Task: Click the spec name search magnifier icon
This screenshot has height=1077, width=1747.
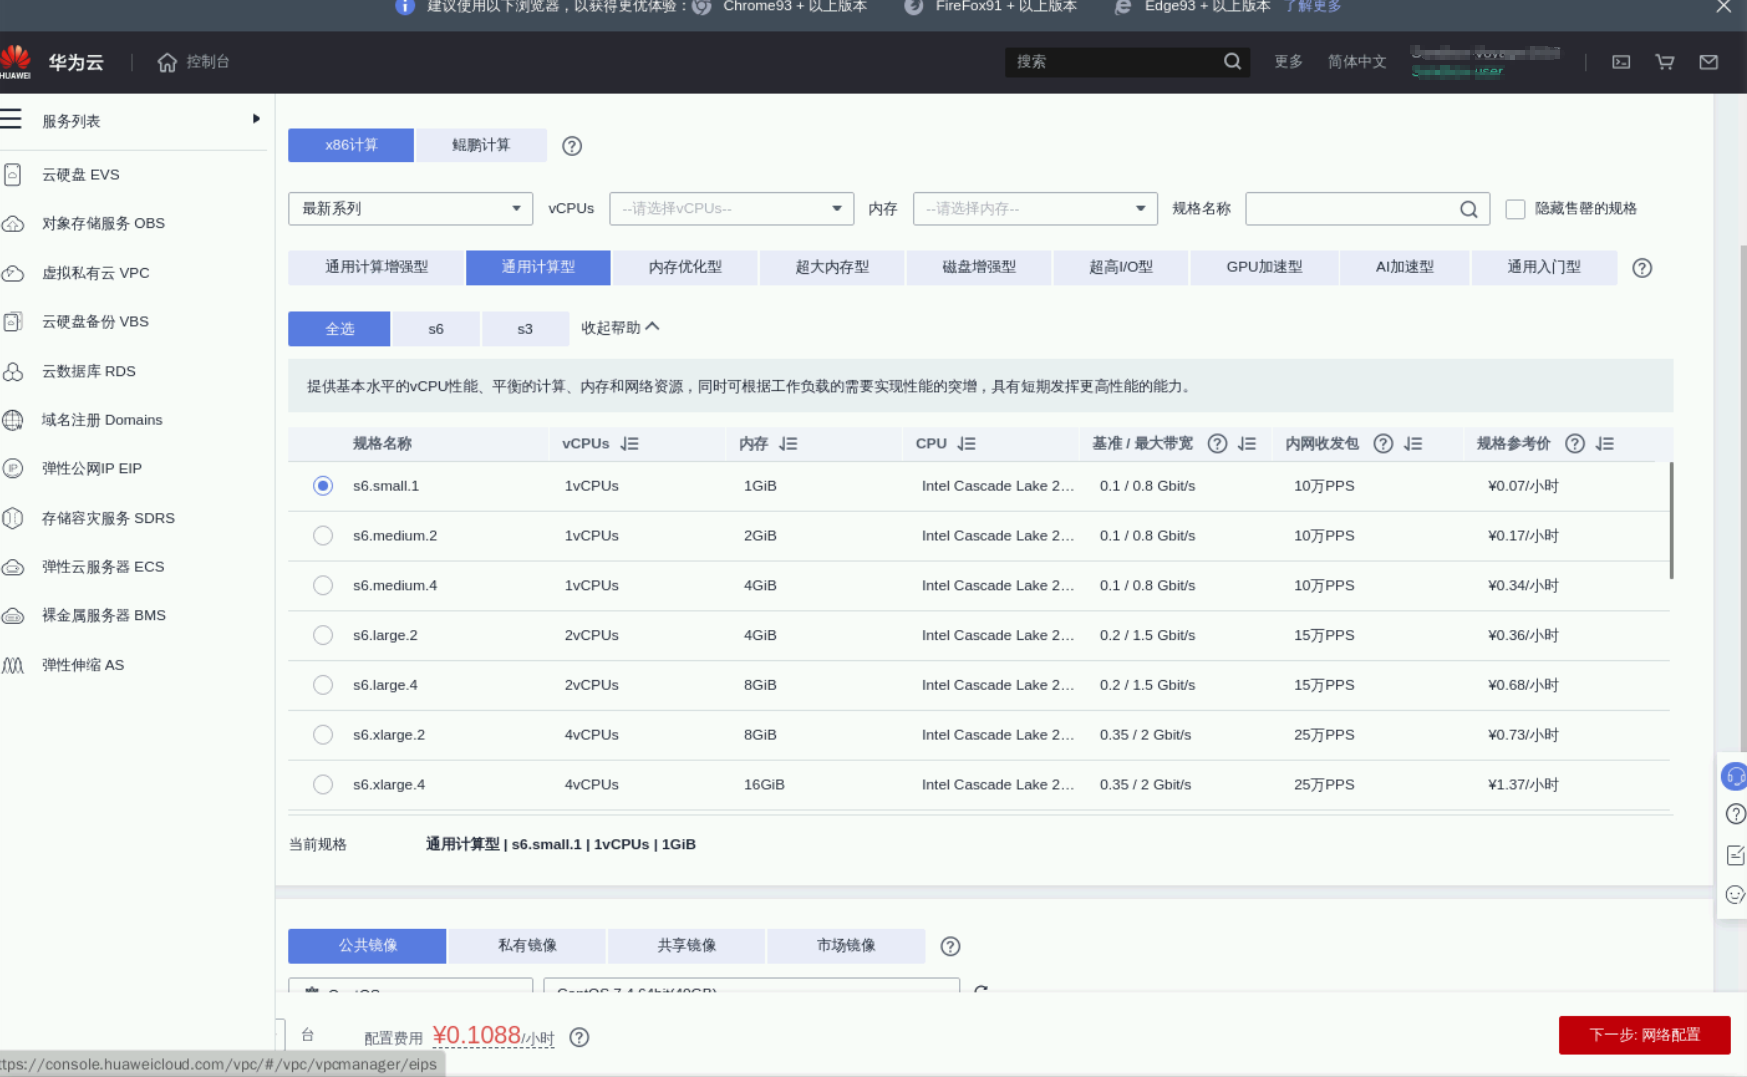Action: coord(1468,209)
